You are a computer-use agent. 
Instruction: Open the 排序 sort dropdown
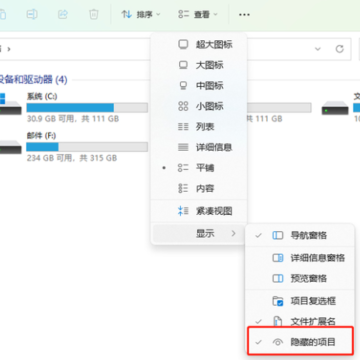pyautogui.click(x=140, y=14)
